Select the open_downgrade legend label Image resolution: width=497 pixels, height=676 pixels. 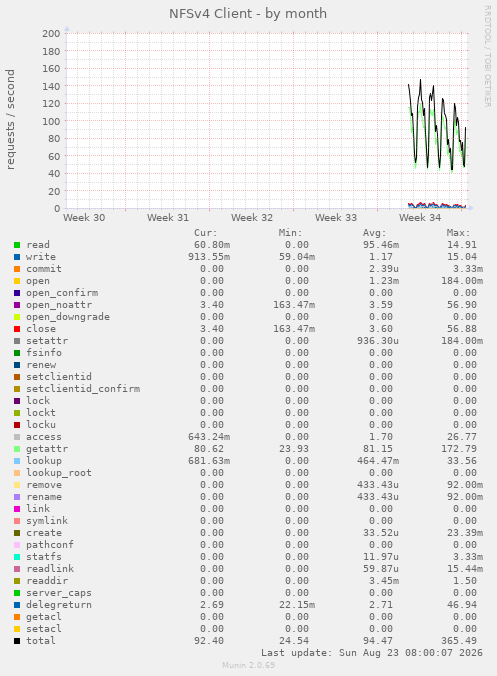pos(68,317)
